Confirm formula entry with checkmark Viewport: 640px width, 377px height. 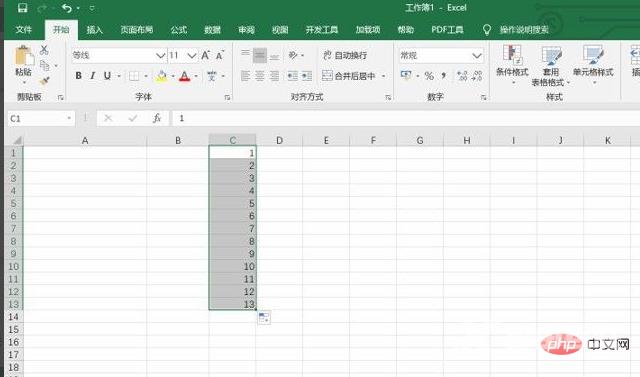(x=133, y=118)
